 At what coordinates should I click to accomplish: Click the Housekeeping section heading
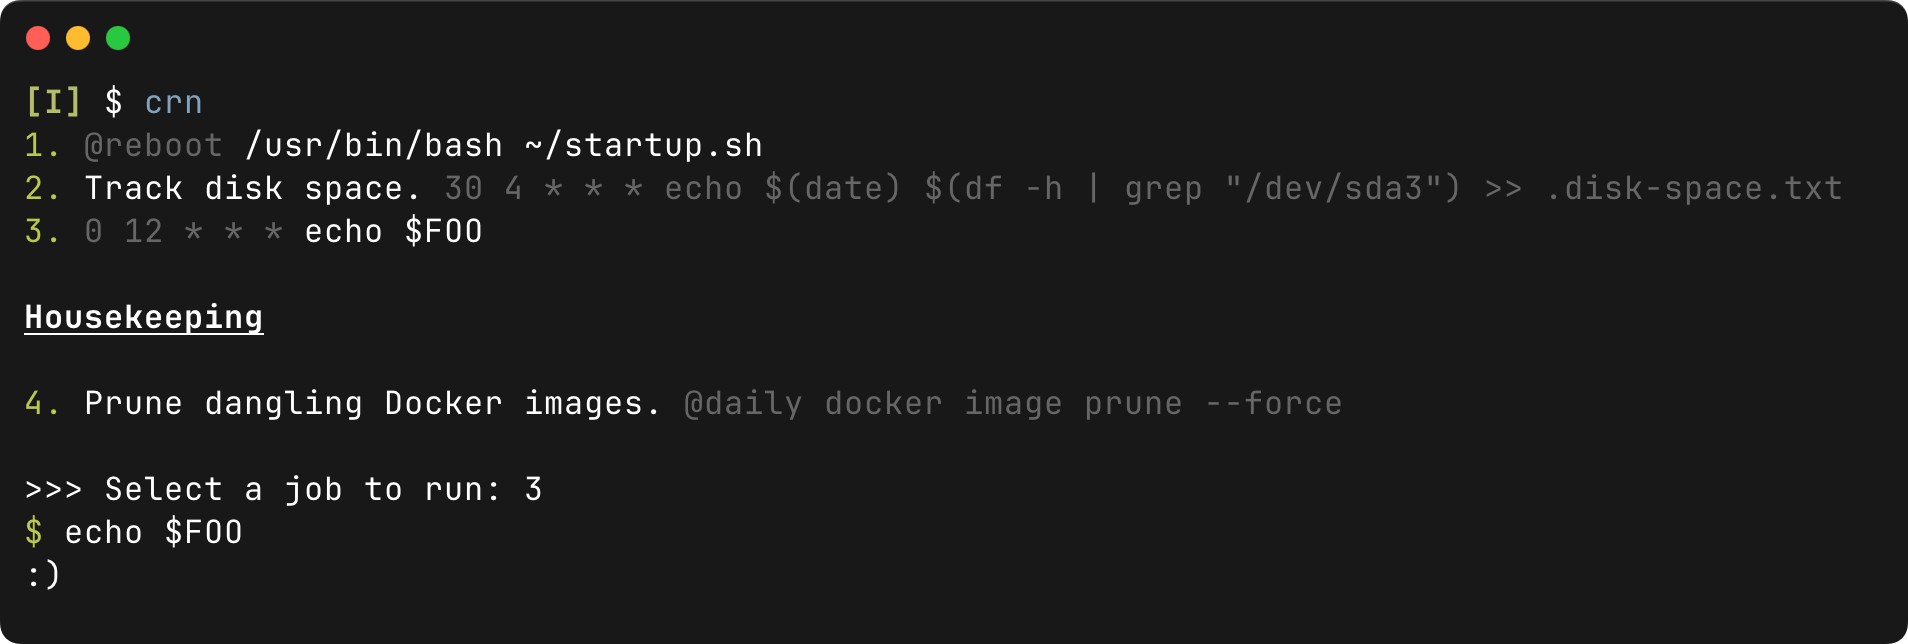click(x=144, y=317)
